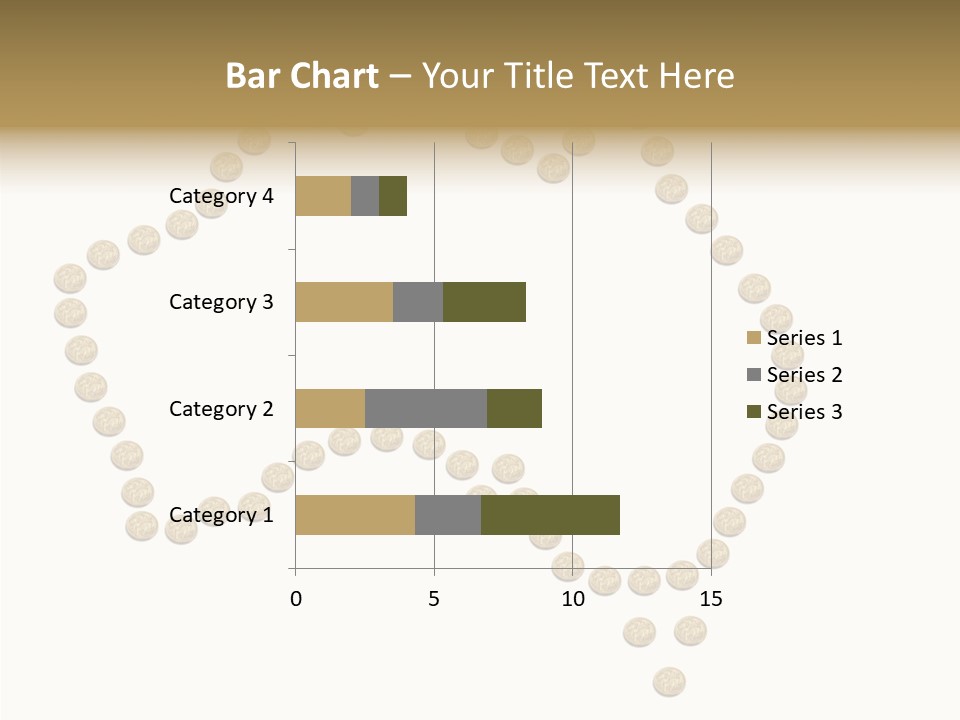Select the horizontal axis value 15
This screenshot has height=720, width=960.
tap(711, 600)
